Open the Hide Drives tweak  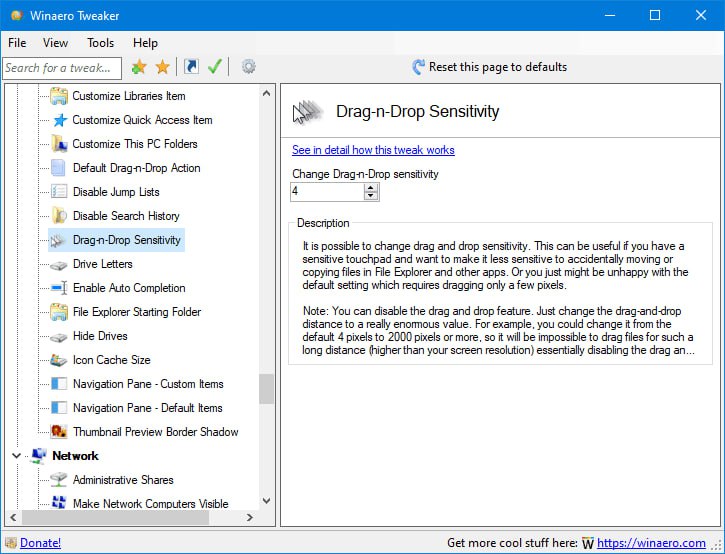point(100,336)
